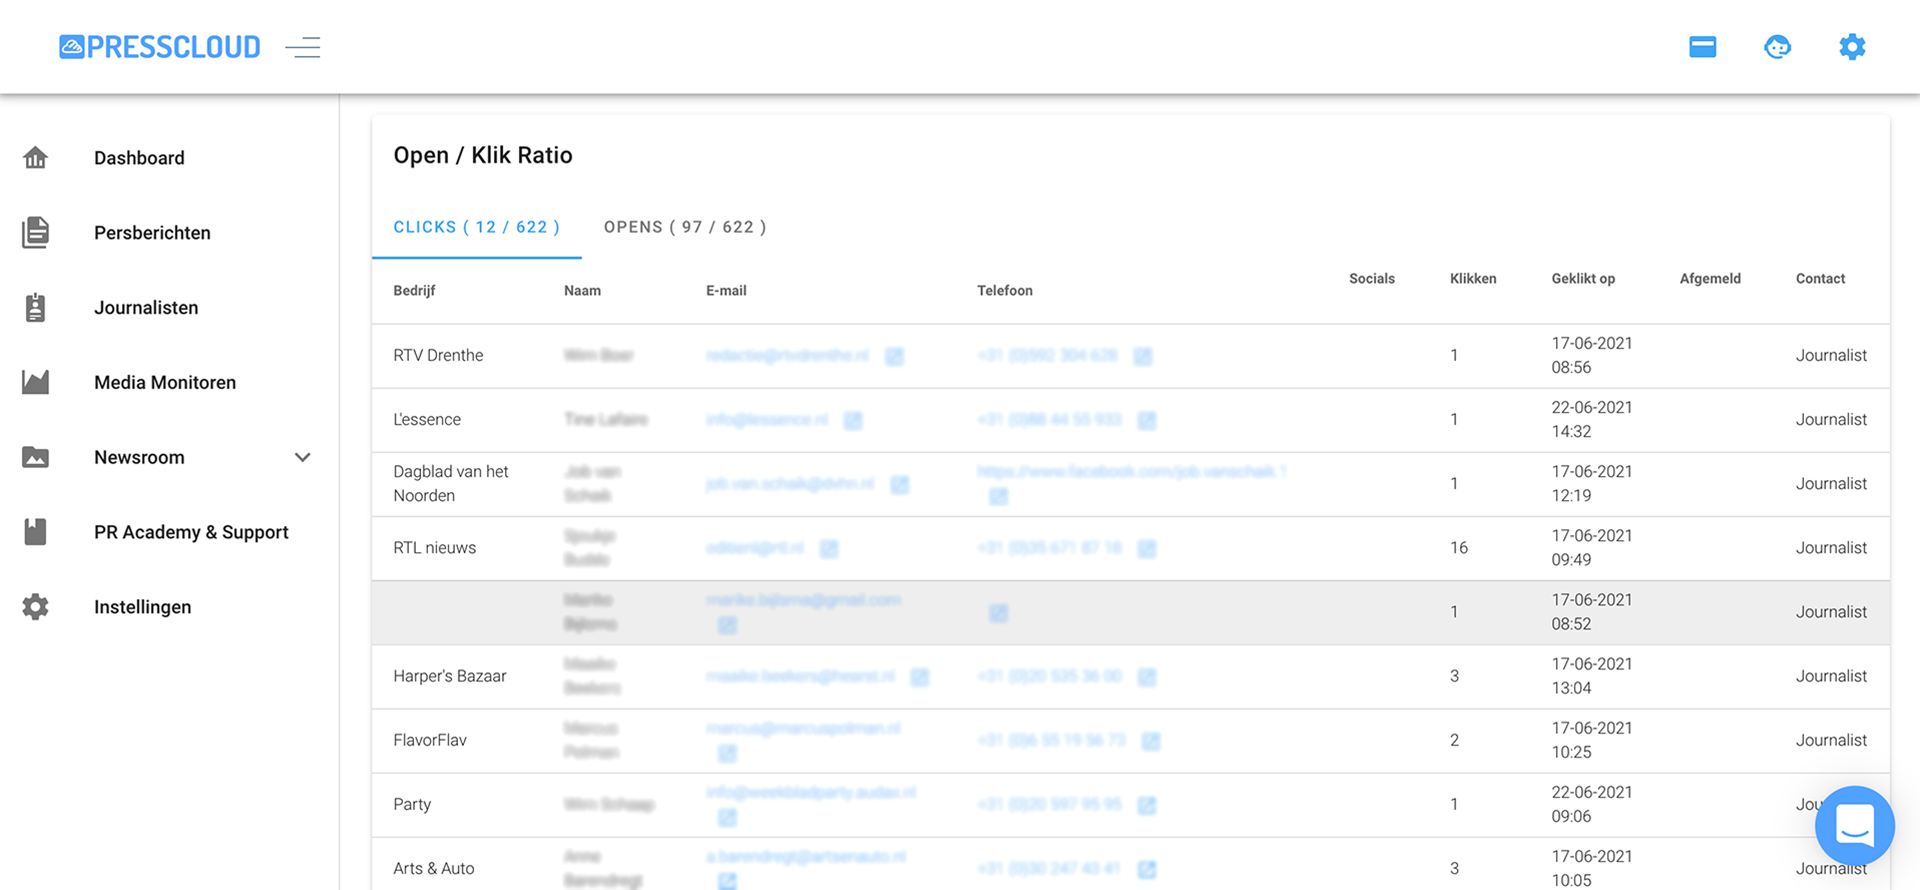Expand the Newsroom submenu chevron
This screenshot has height=890, width=1920.
[x=302, y=457]
